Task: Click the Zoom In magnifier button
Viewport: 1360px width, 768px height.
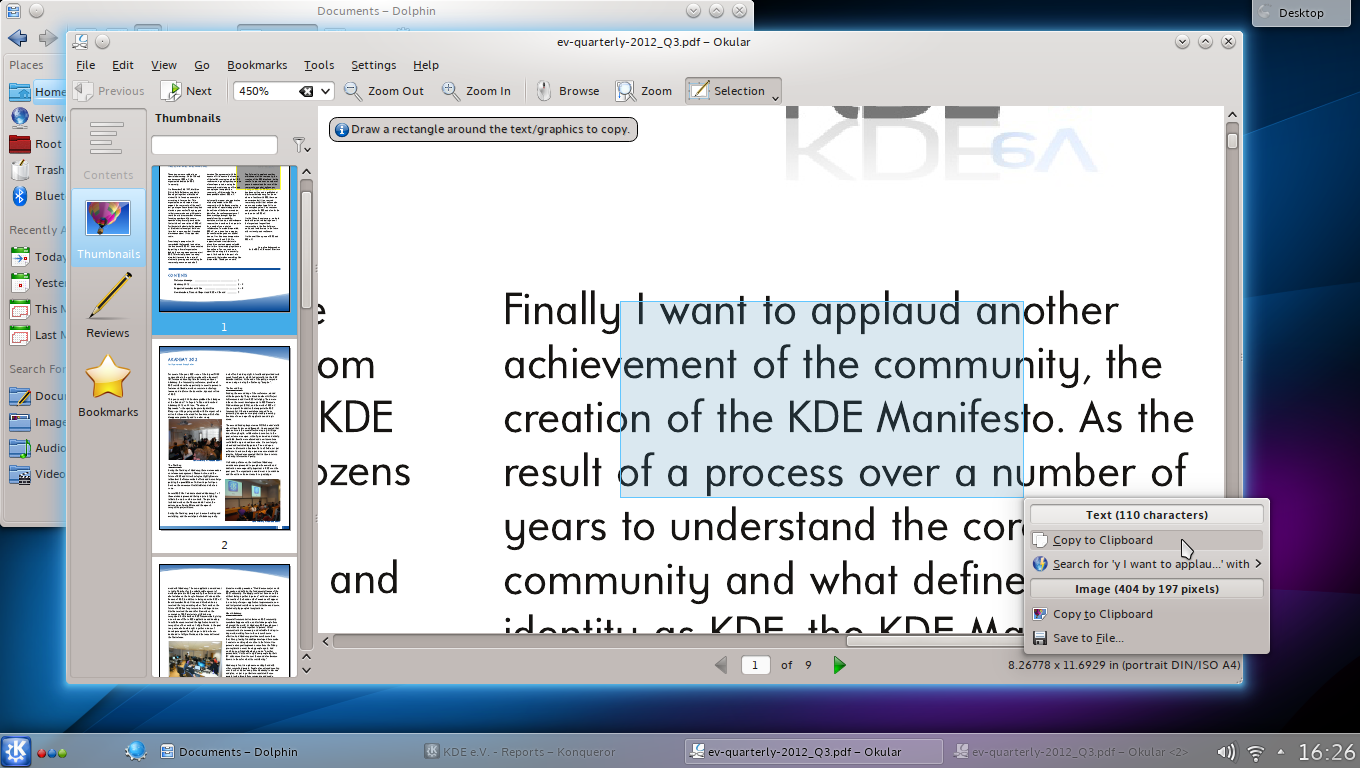Action: pyautogui.click(x=477, y=91)
